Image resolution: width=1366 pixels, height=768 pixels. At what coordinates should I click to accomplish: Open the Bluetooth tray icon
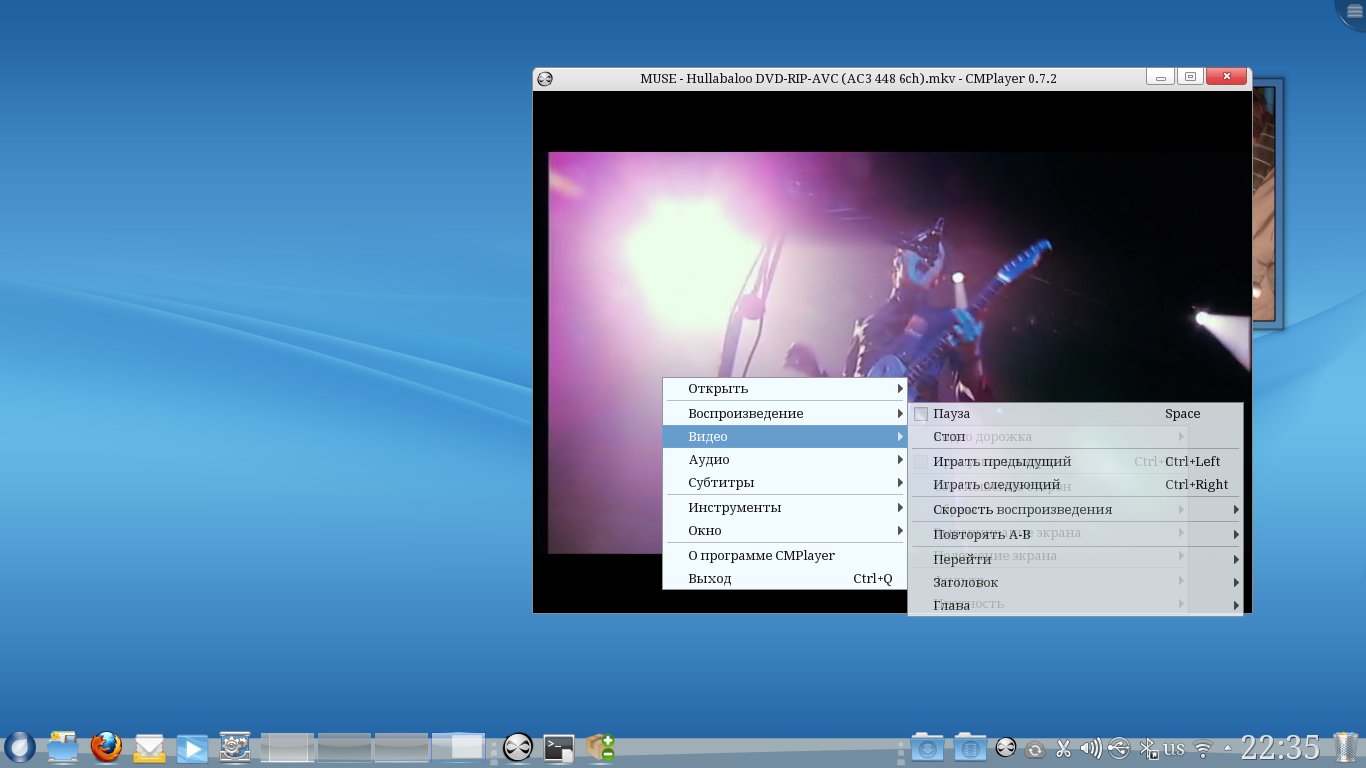(x=1148, y=747)
